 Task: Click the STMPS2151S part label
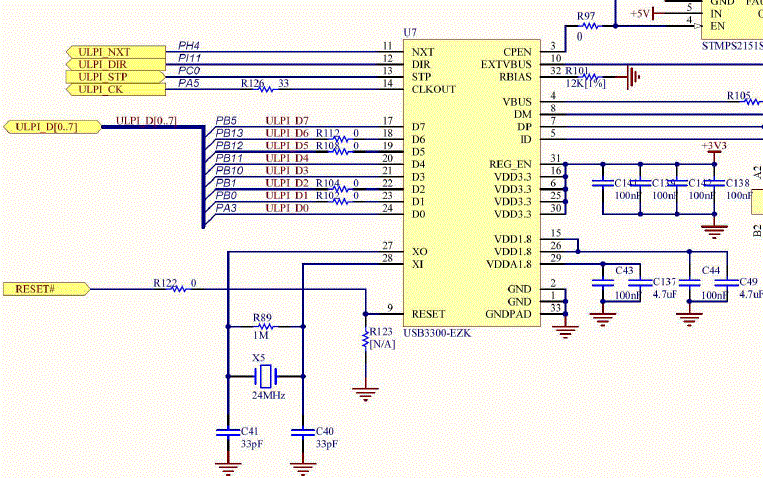(x=732, y=46)
